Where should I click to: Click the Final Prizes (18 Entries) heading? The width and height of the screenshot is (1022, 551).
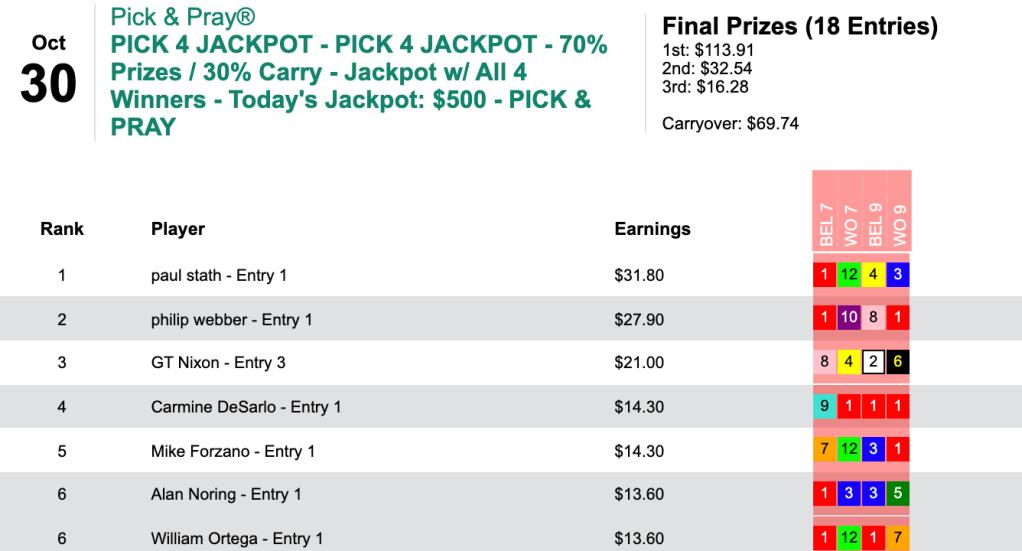click(800, 26)
